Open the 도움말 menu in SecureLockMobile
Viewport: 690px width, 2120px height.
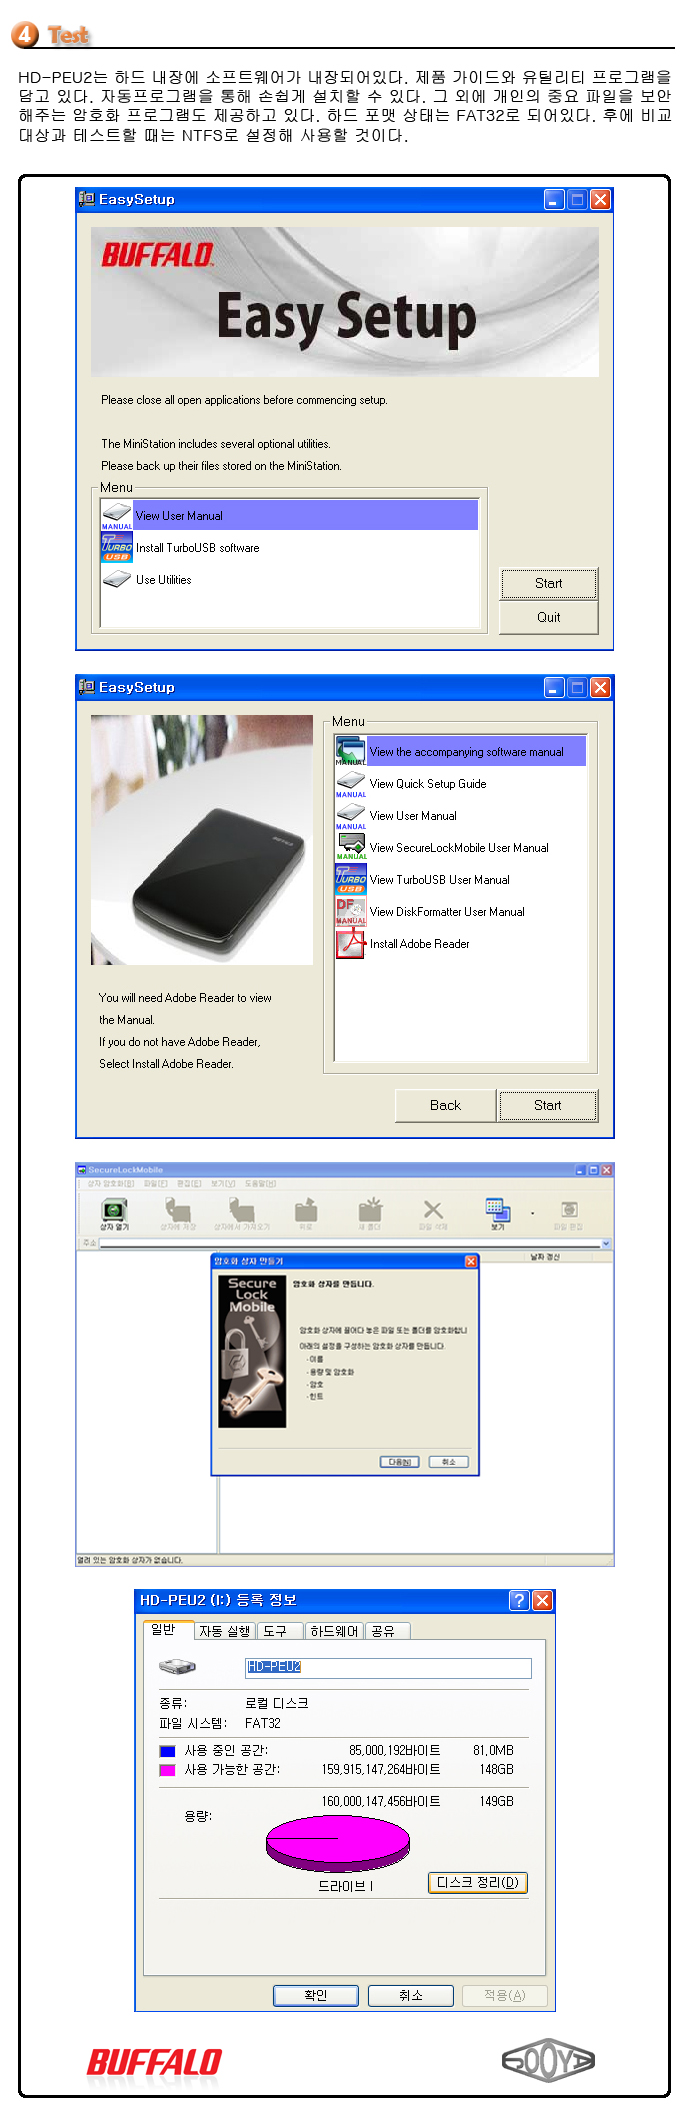tap(260, 1183)
